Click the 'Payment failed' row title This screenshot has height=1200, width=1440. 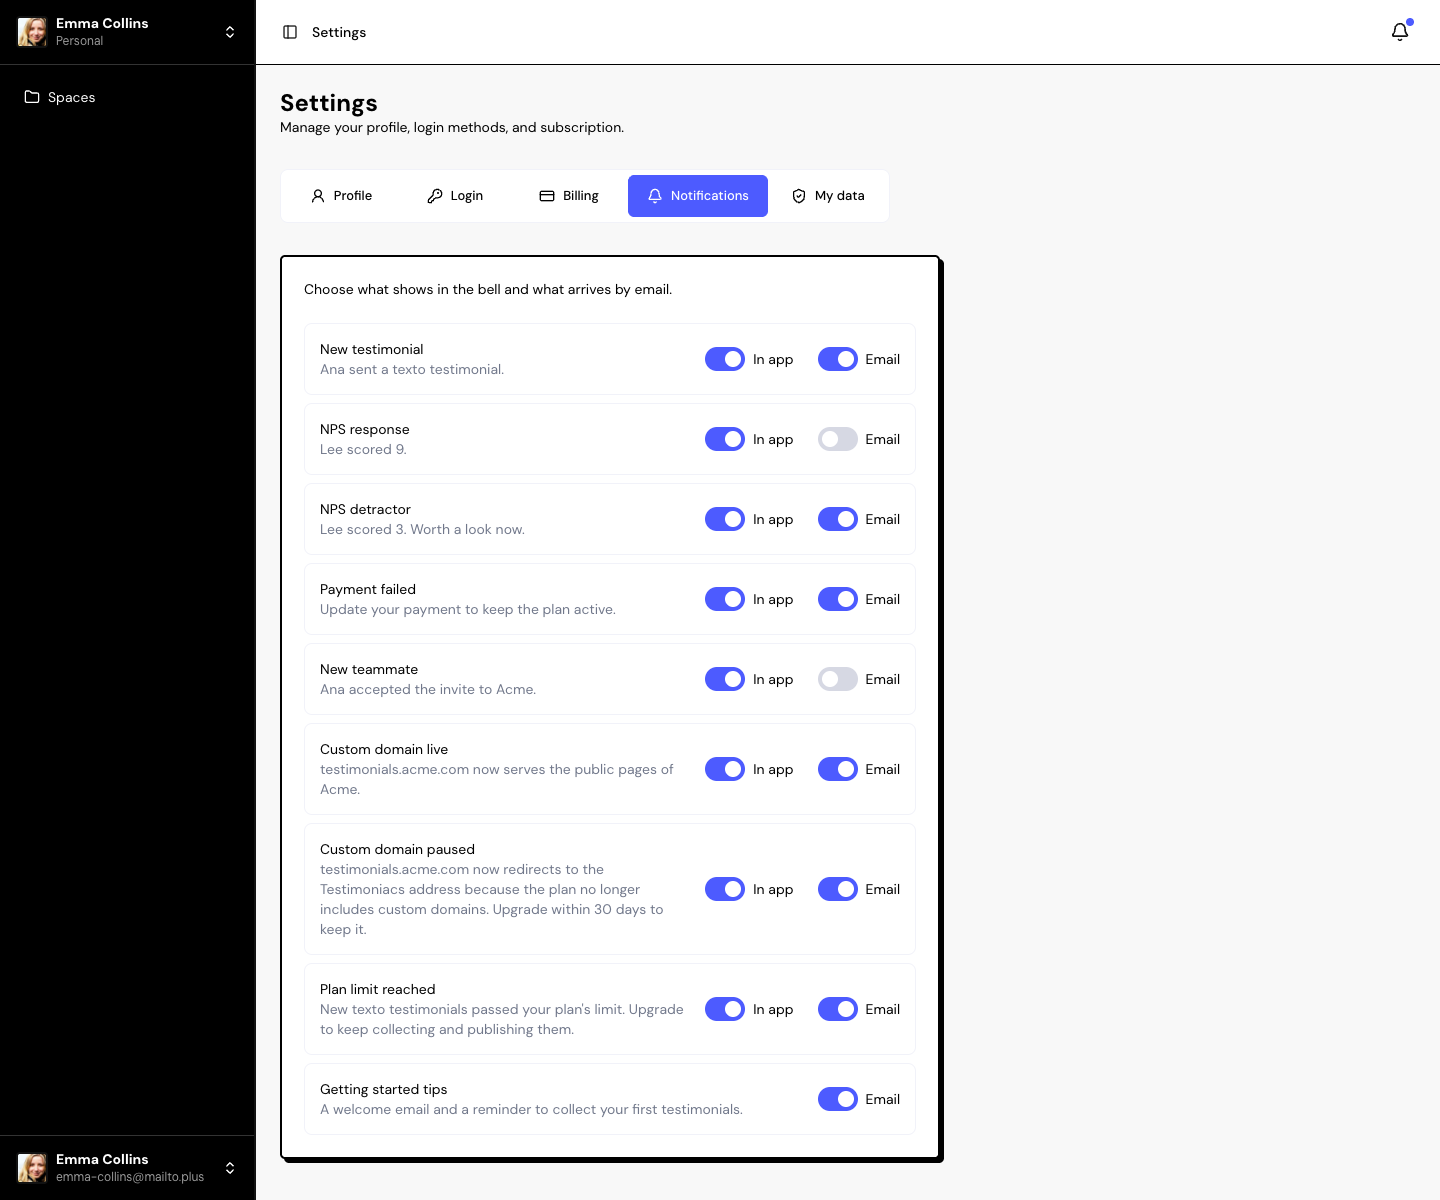[x=368, y=589]
